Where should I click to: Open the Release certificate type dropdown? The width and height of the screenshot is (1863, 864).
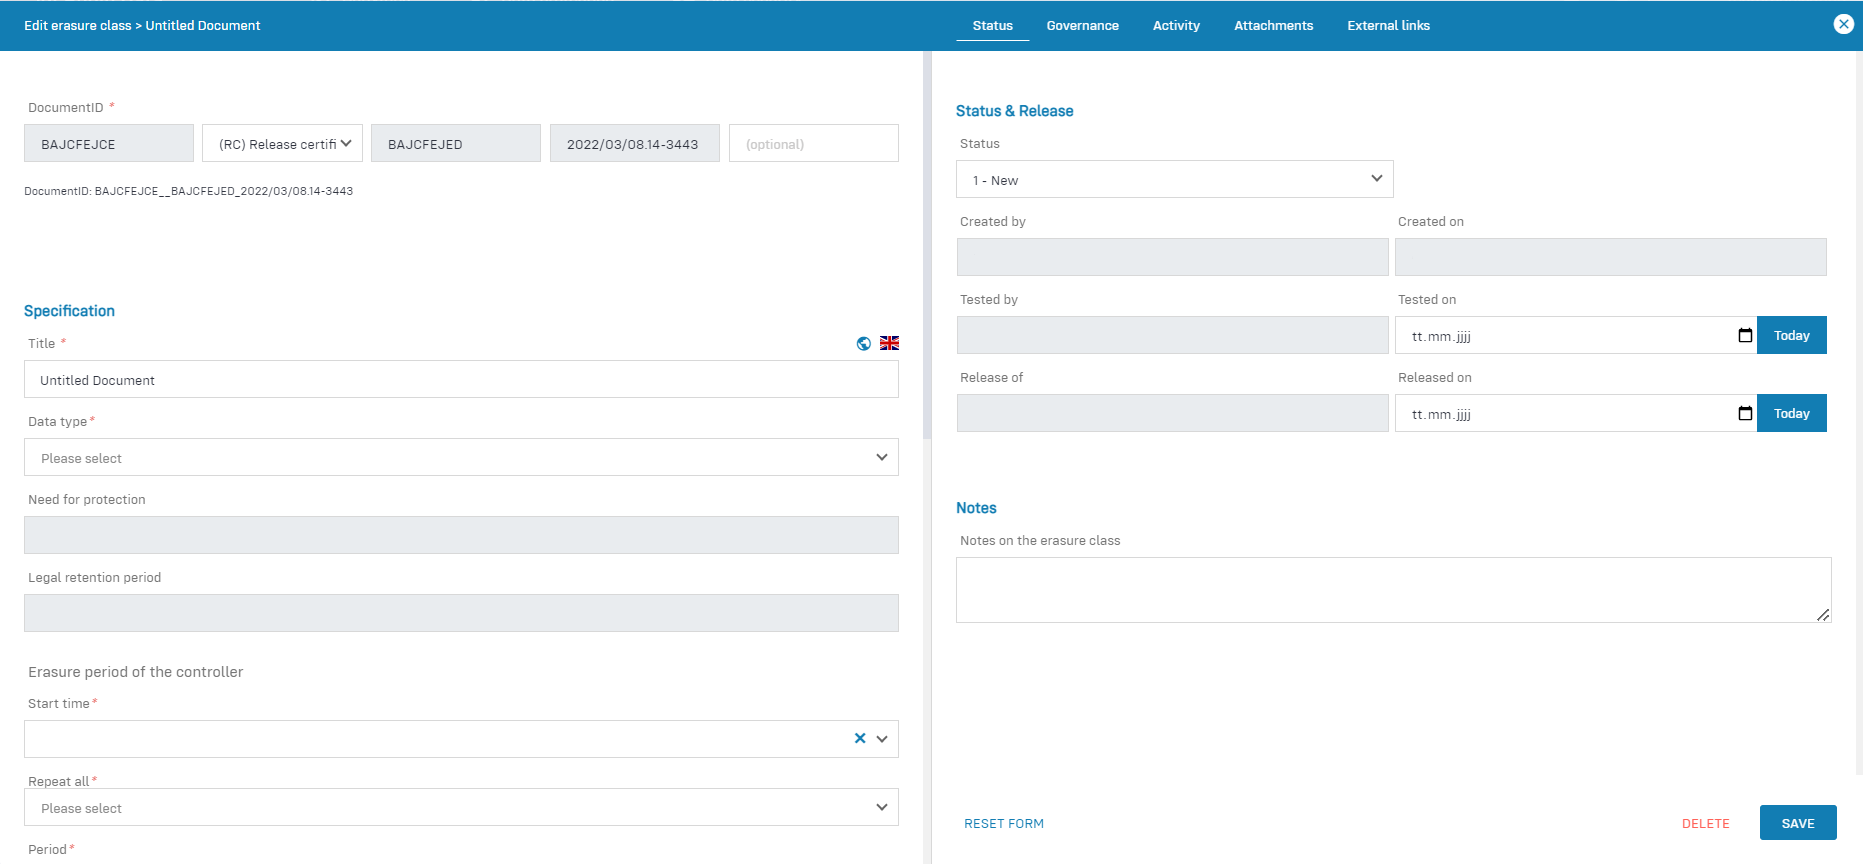tap(283, 144)
